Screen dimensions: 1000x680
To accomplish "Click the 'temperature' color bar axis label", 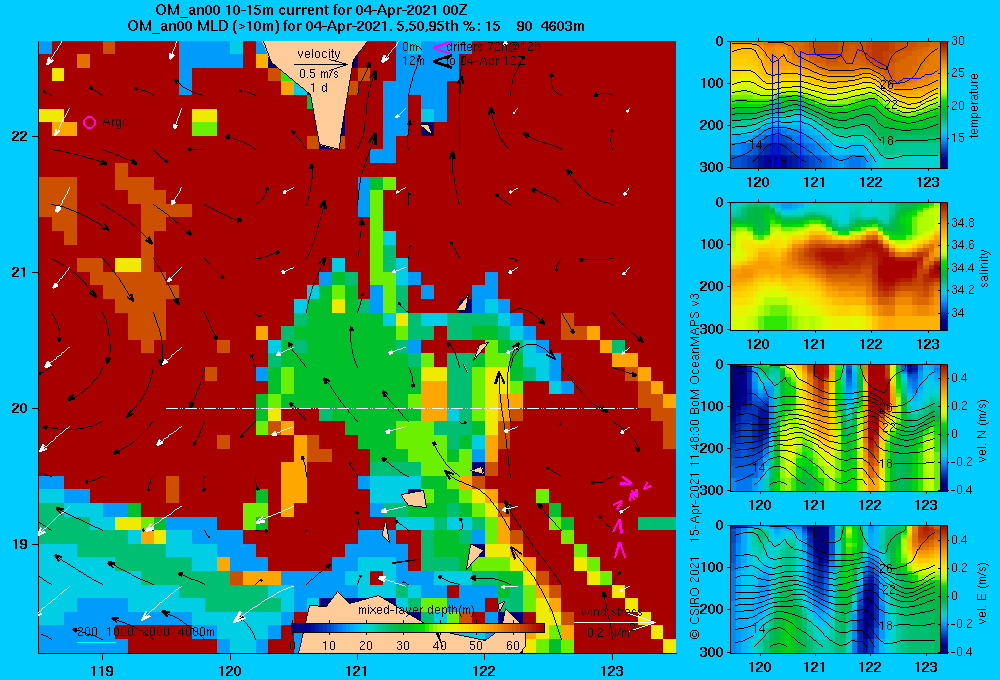I will point(974,105).
